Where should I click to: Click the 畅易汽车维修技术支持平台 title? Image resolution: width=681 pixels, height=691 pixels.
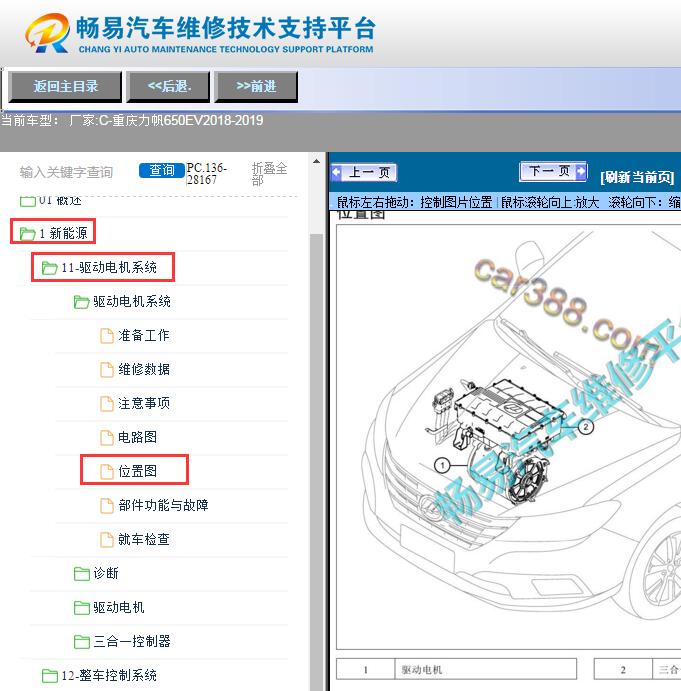(x=226, y=28)
